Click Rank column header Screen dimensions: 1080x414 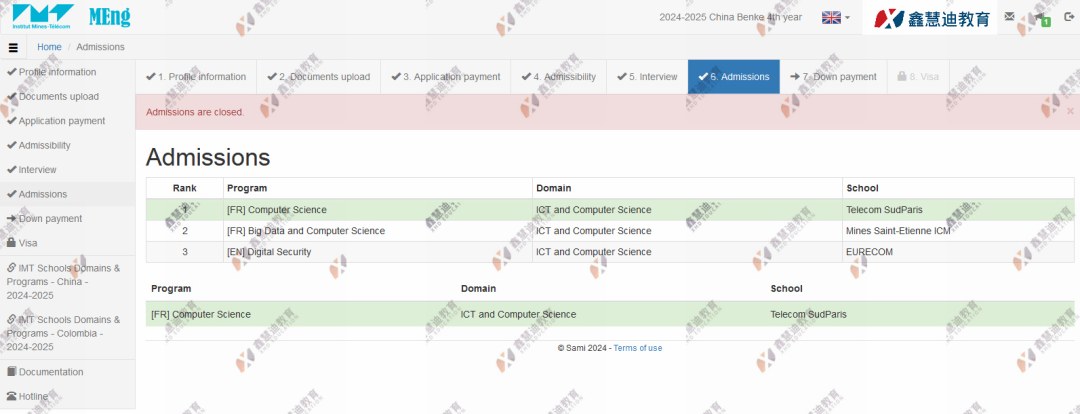[185, 188]
